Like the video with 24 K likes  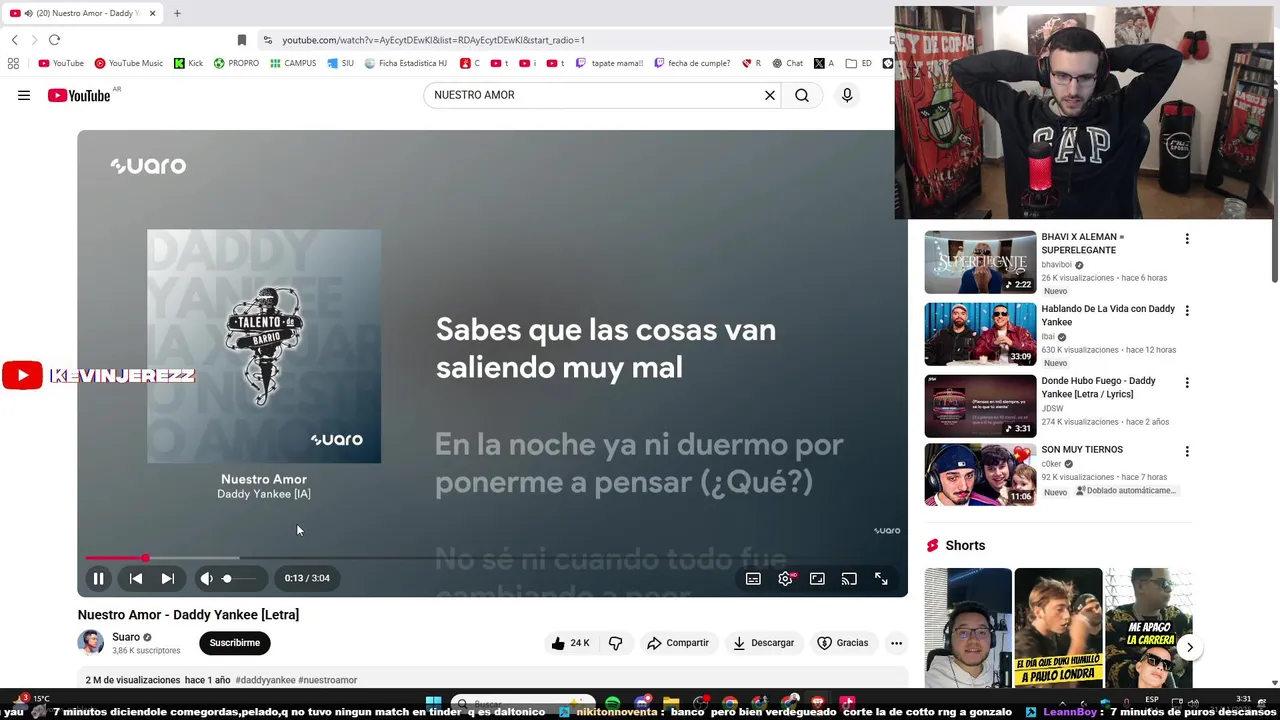(570, 643)
